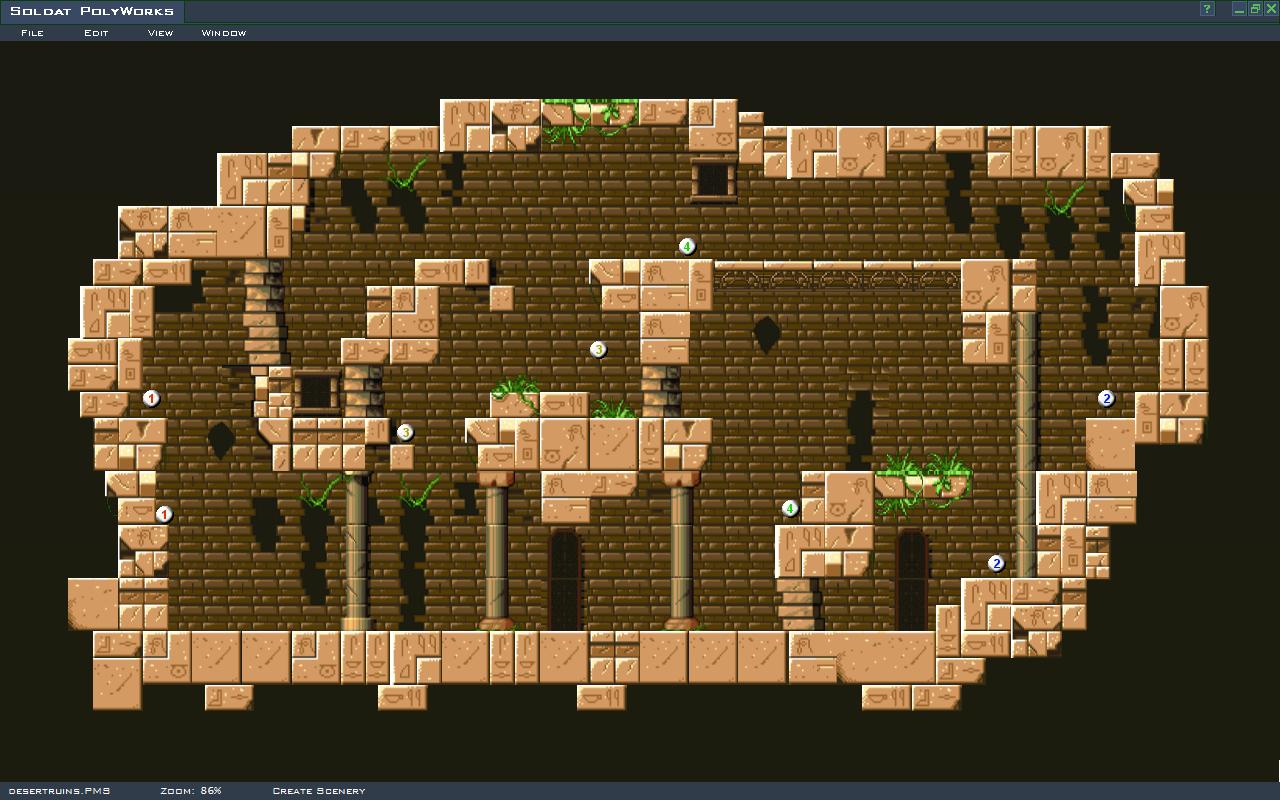Select the lower red spawn marker 1

coord(164,514)
